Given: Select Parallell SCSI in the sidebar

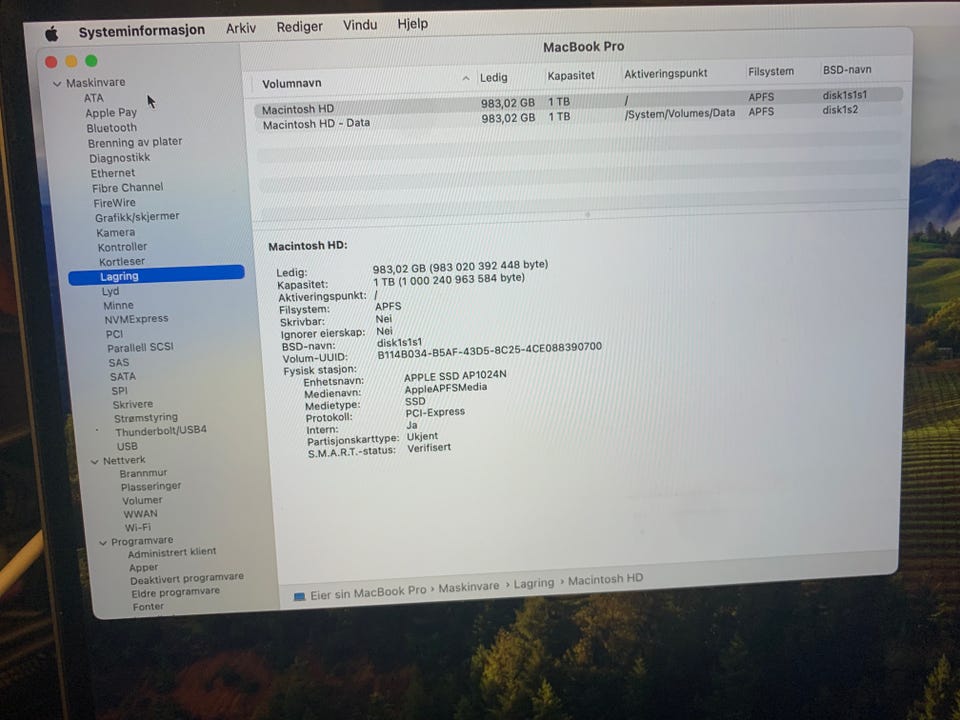Looking at the screenshot, I should click(x=140, y=347).
